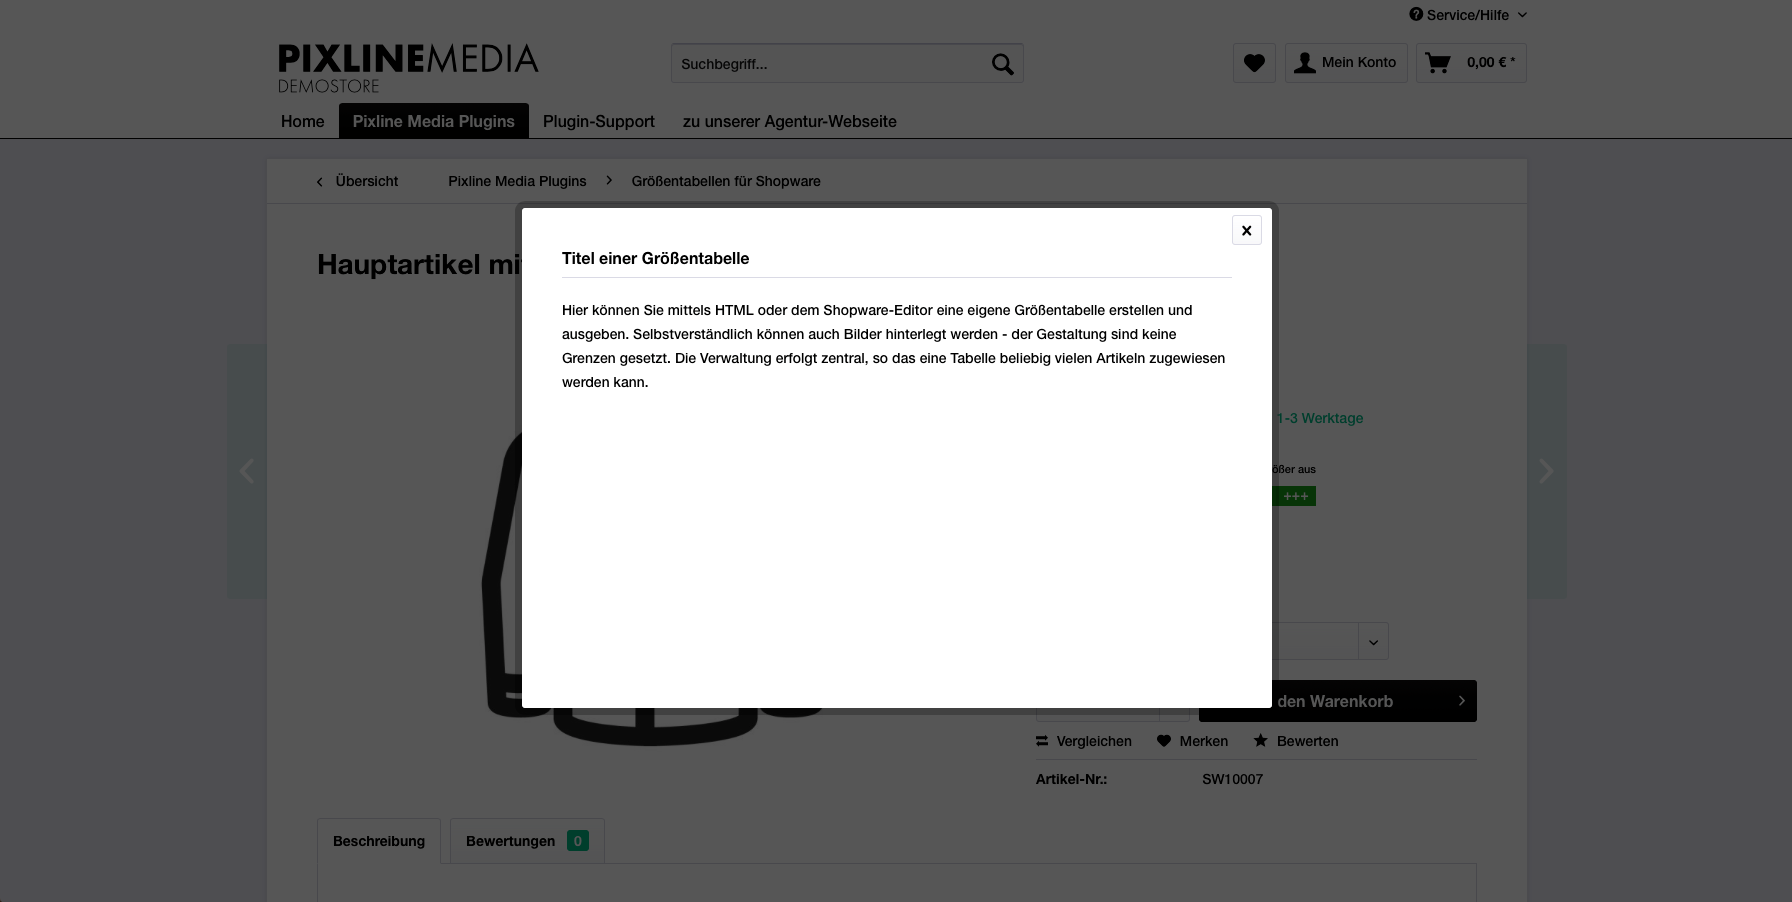Image resolution: width=1792 pixels, height=902 pixels.
Task: Click Merken to save the article
Action: click(x=1192, y=741)
